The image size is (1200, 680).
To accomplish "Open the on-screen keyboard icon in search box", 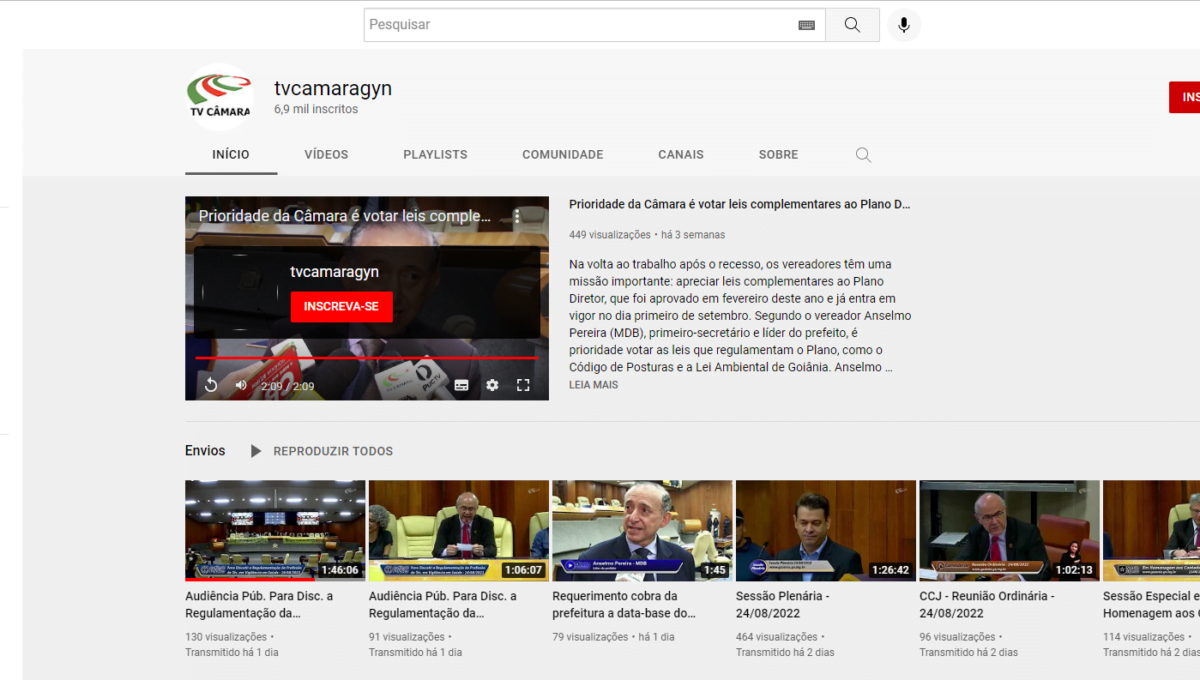I will pyautogui.click(x=807, y=25).
